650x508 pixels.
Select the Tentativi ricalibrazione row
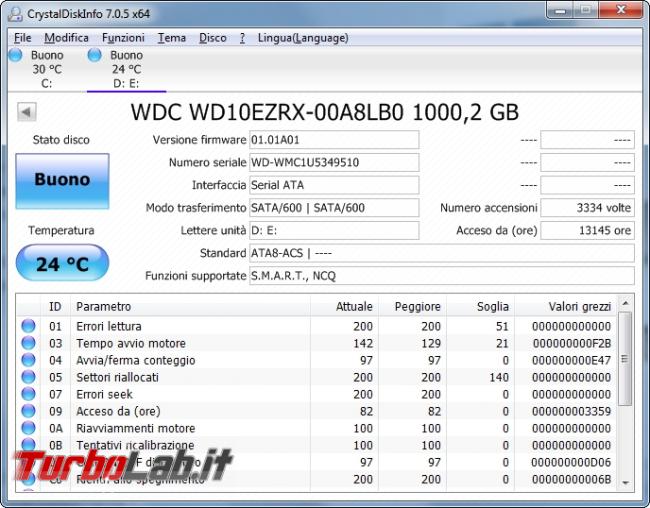tap(317, 445)
